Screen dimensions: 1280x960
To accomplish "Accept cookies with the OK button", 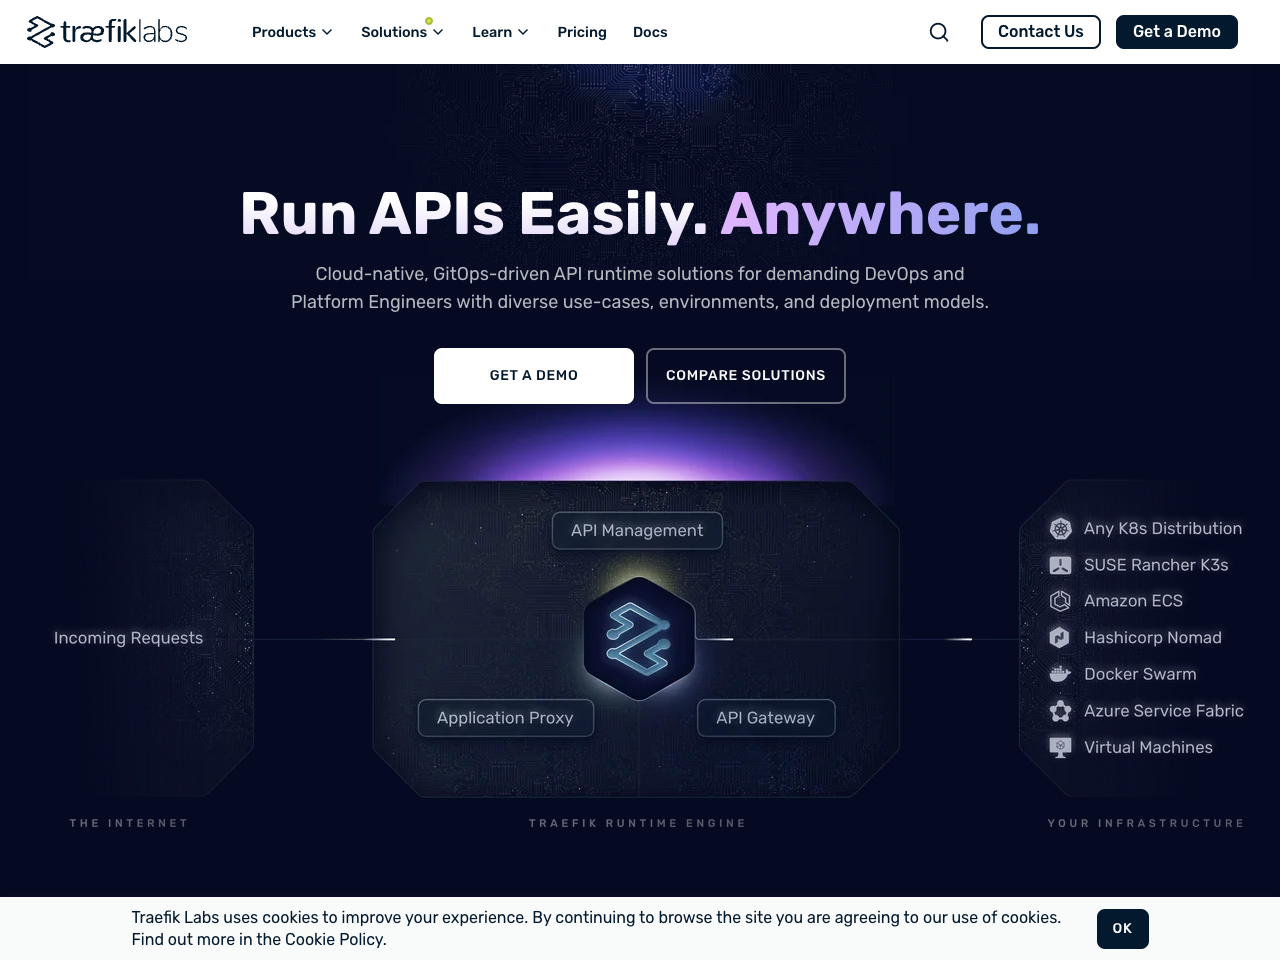I will 1123,929.
